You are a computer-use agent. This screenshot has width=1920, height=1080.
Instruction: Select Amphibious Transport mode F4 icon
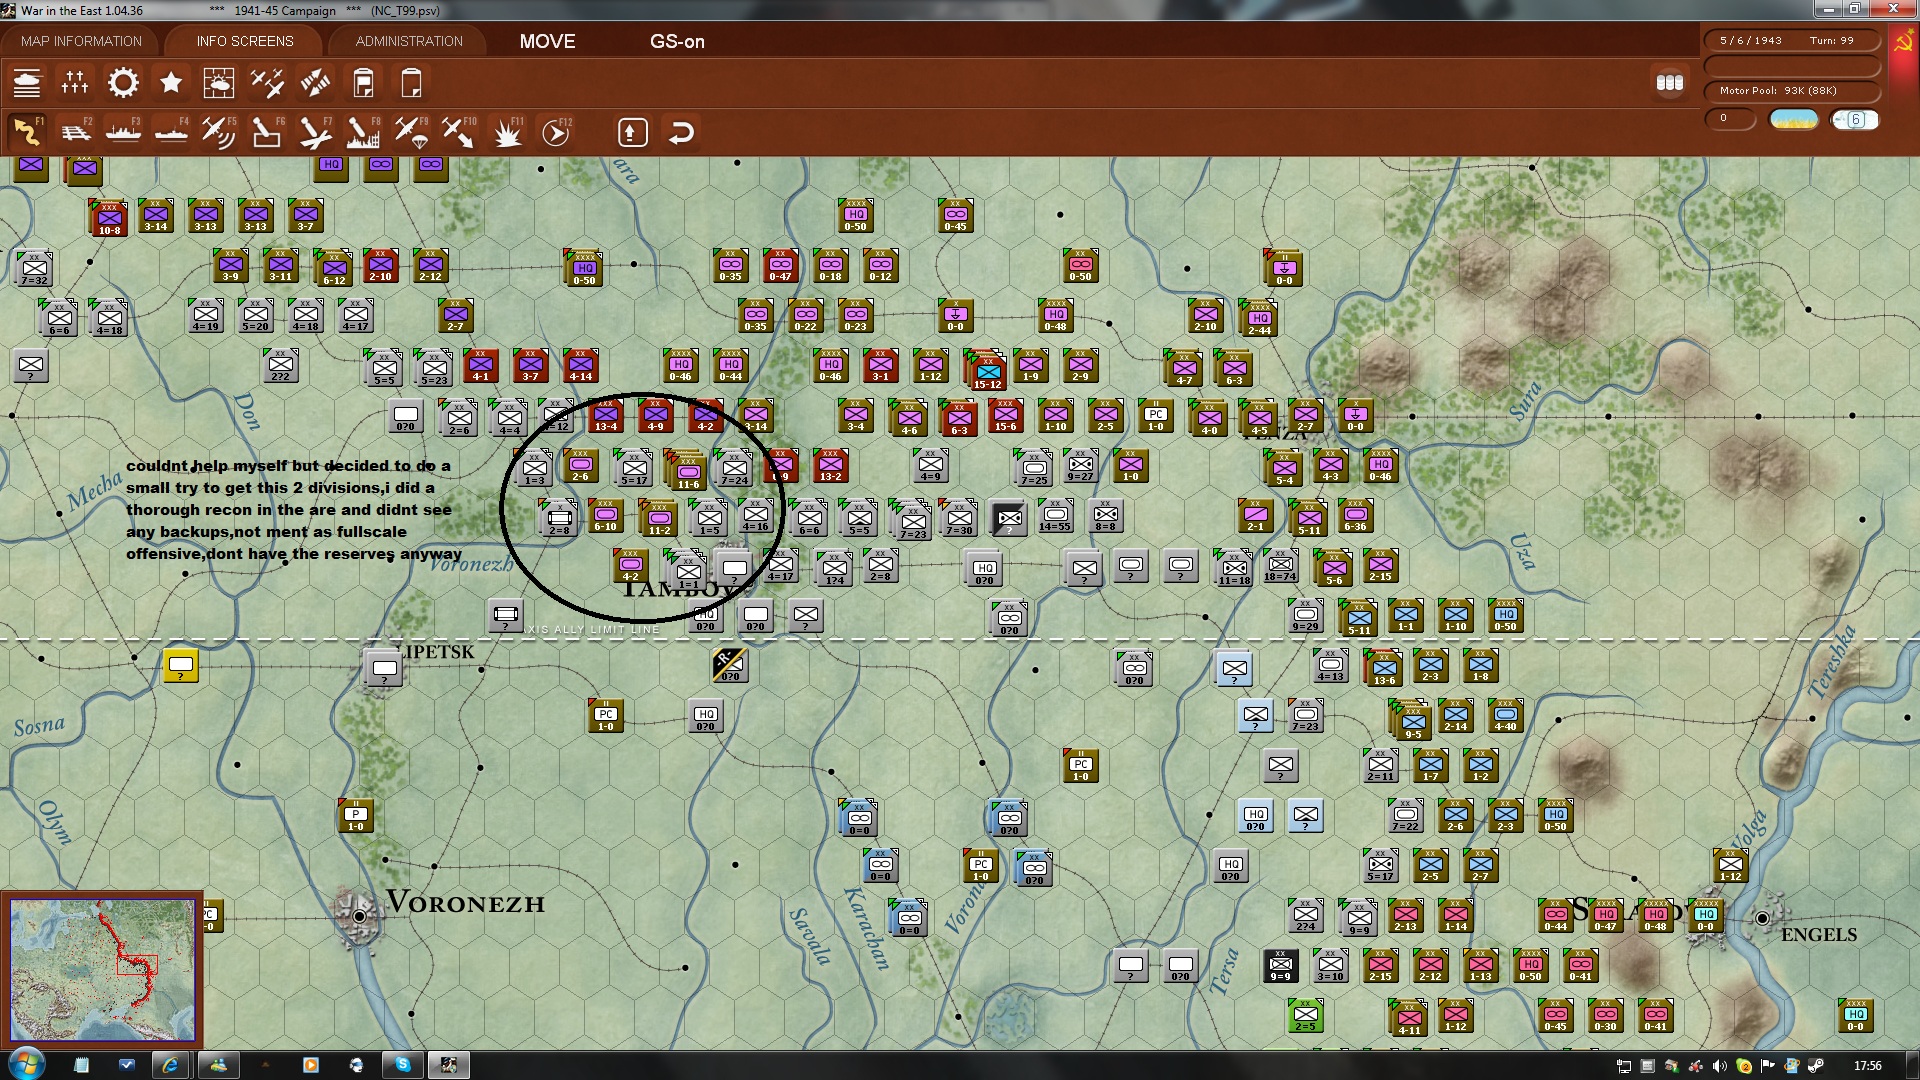171,132
